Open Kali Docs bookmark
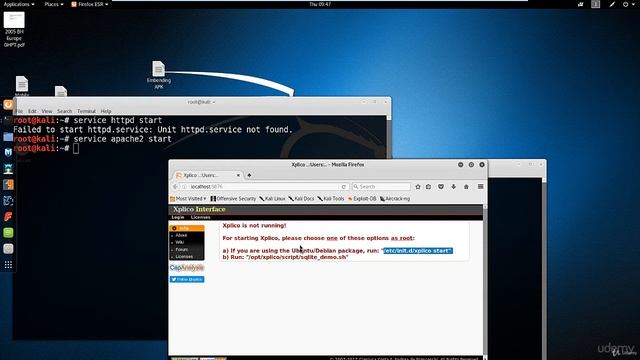 point(301,199)
